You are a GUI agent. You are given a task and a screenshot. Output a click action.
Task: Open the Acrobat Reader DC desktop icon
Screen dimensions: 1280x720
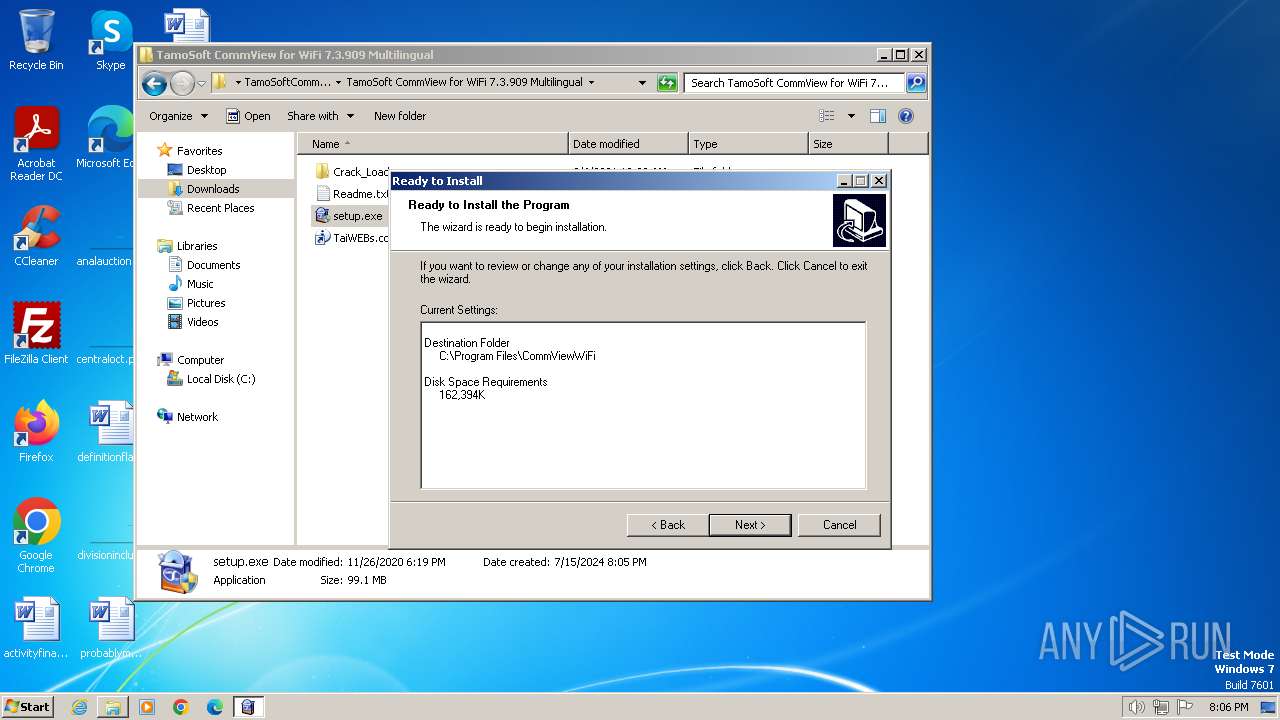click(x=36, y=145)
